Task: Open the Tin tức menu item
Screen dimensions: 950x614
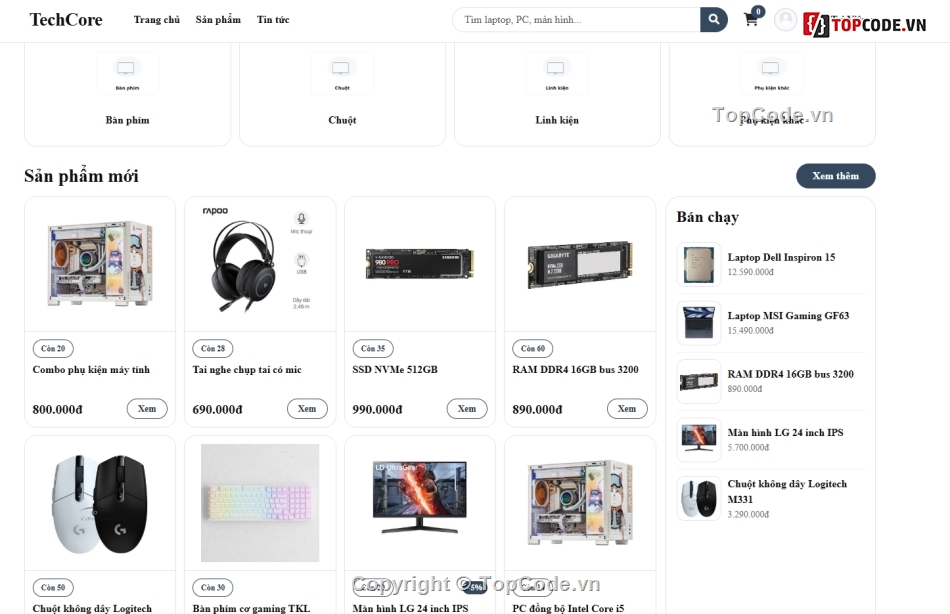Action: (273, 19)
